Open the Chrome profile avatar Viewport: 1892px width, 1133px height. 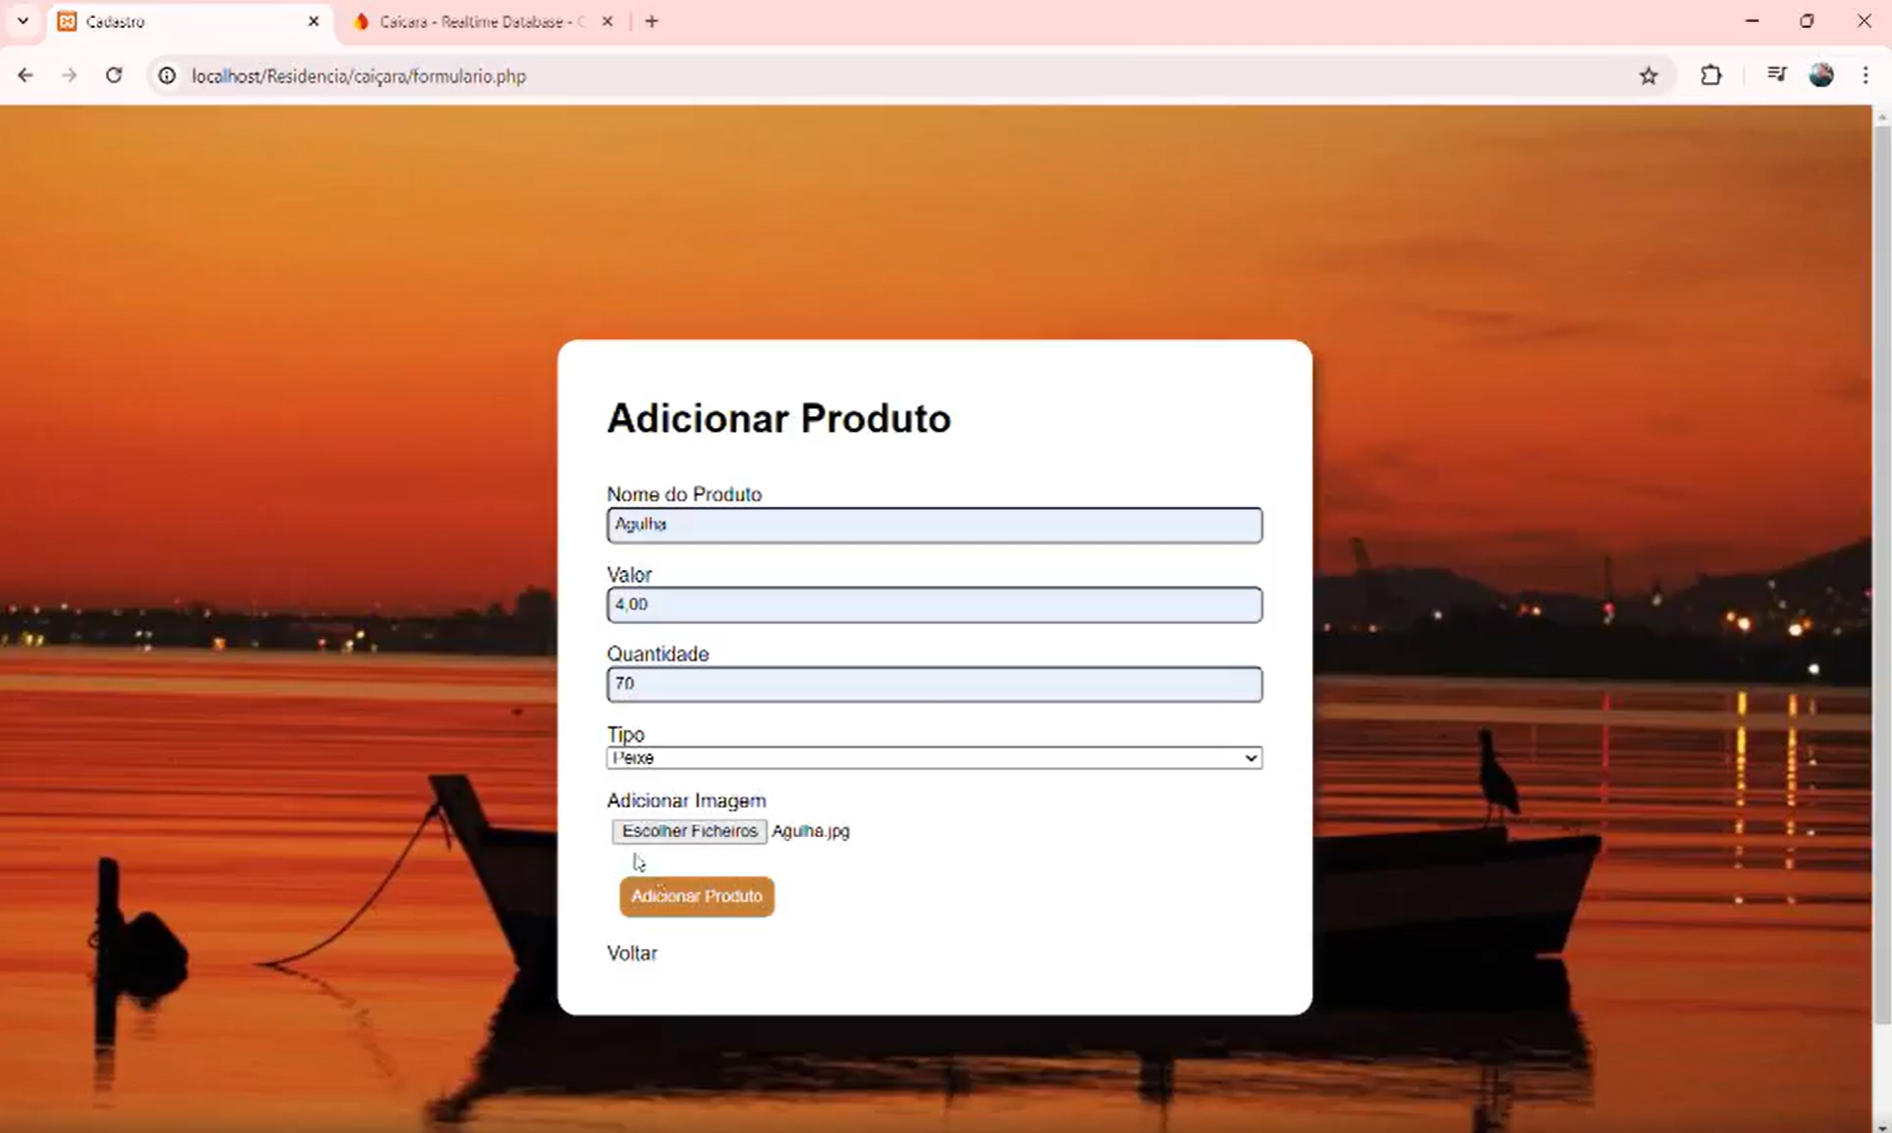[x=1821, y=76]
